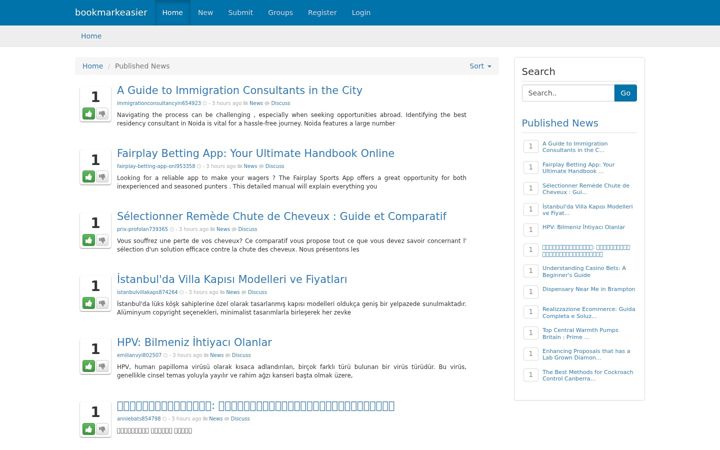
Task: Open the Register page
Action: [x=322, y=12]
